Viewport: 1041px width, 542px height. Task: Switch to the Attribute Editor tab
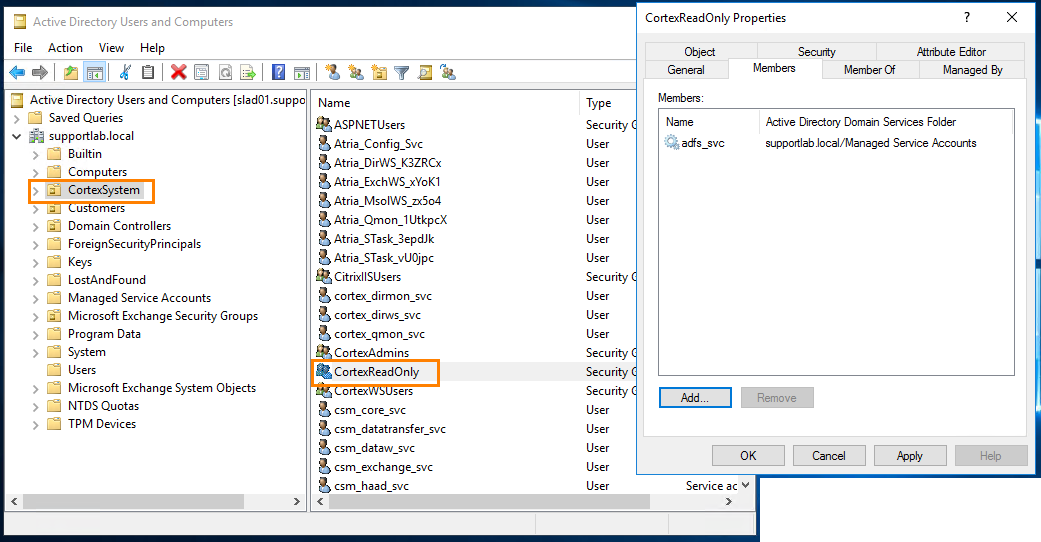tap(950, 52)
